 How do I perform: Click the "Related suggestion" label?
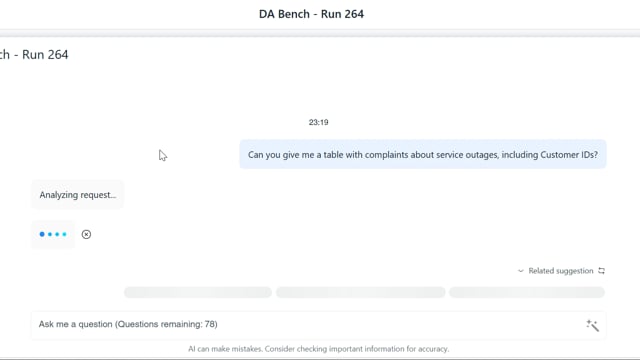pyautogui.click(x=561, y=271)
